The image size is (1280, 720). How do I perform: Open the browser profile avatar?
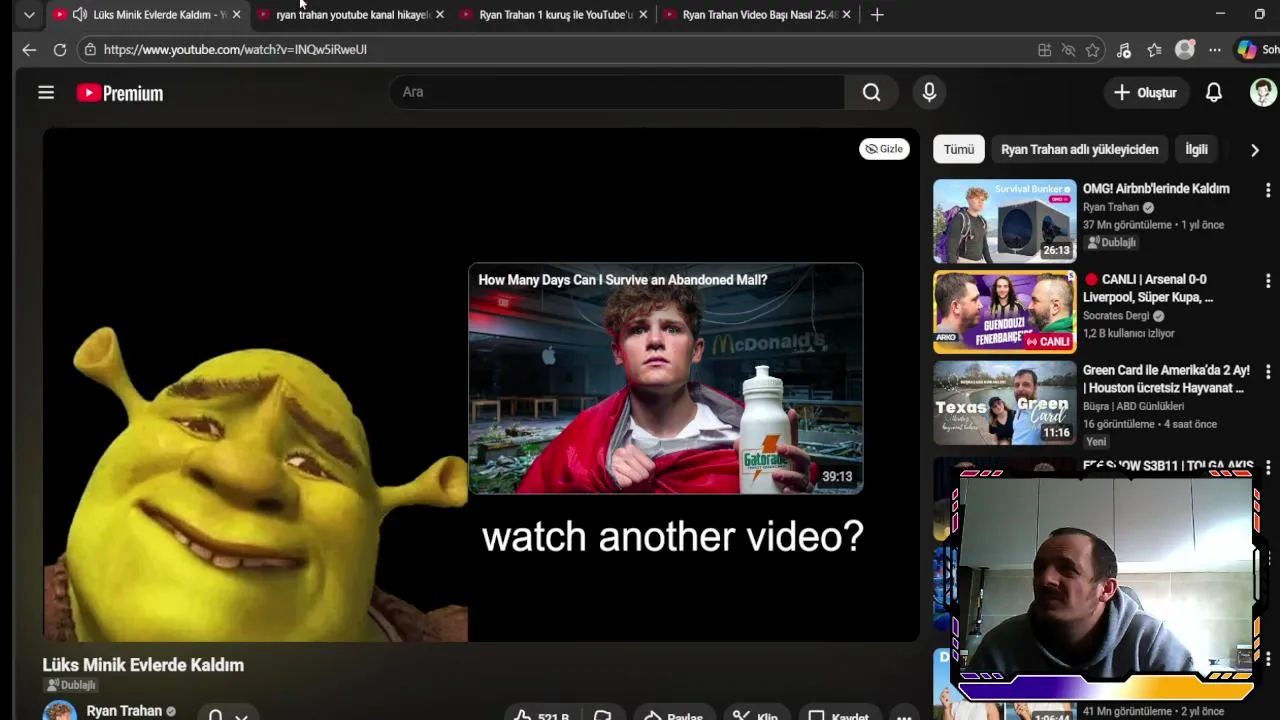(1185, 50)
